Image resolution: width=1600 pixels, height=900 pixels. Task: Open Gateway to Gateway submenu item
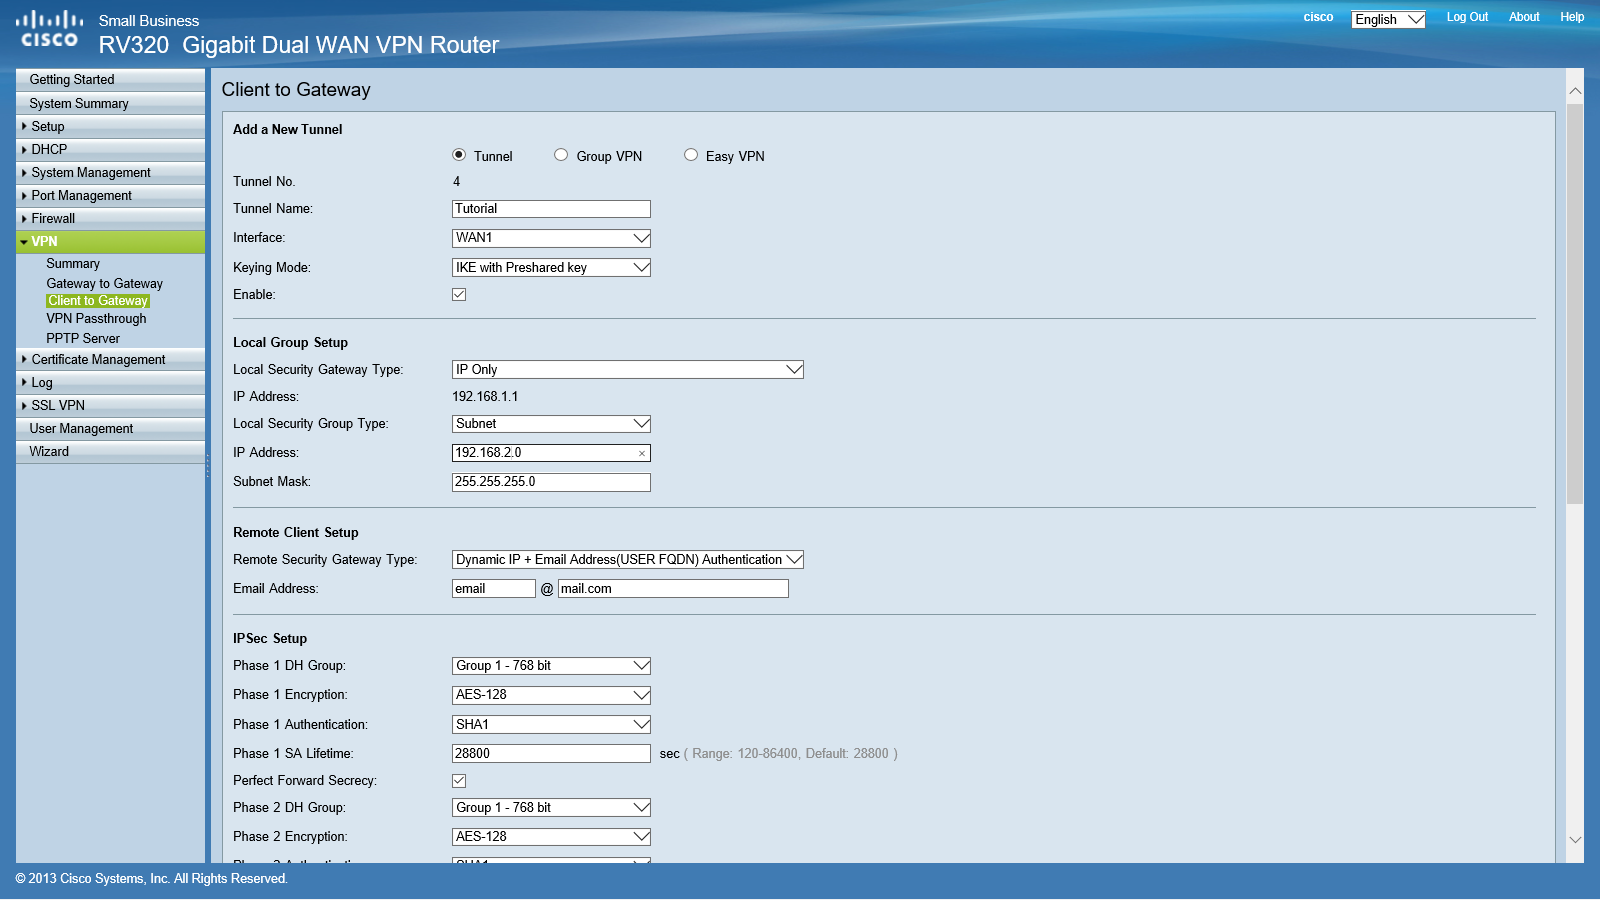tap(104, 284)
